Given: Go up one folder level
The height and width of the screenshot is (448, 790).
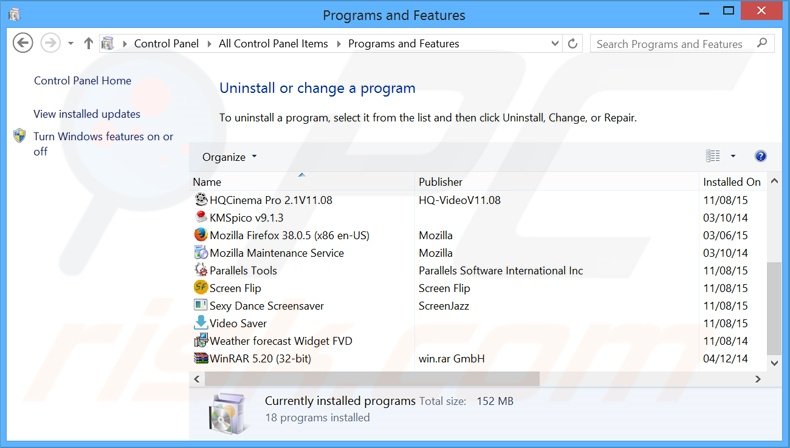Looking at the screenshot, I should pyautogui.click(x=88, y=43).
